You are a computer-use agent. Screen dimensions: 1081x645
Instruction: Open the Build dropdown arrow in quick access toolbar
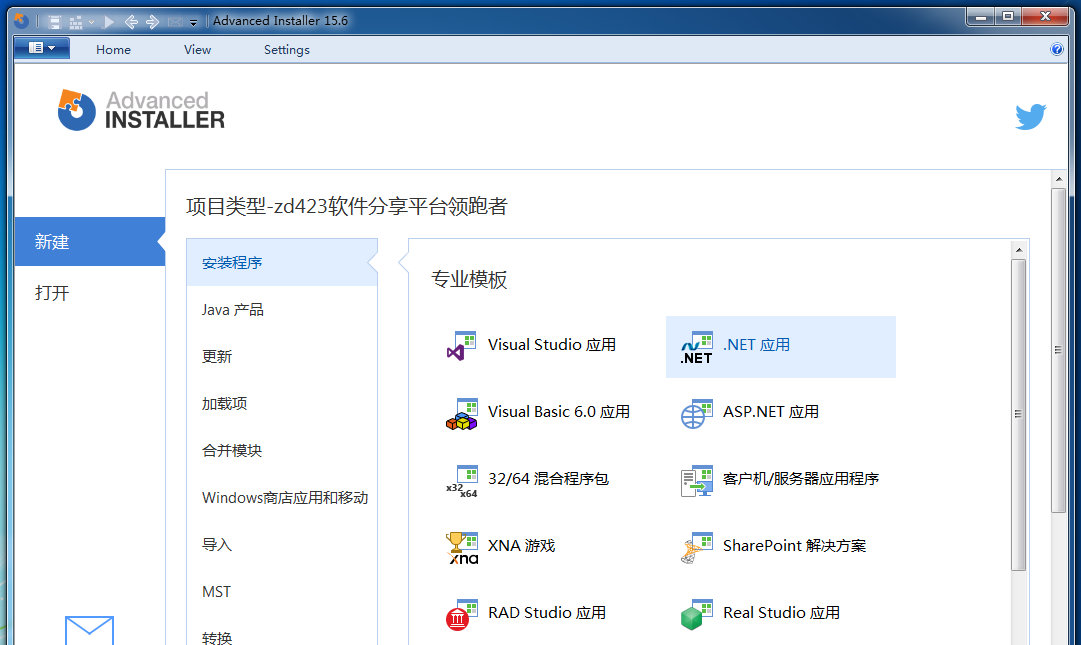point(91,22)
